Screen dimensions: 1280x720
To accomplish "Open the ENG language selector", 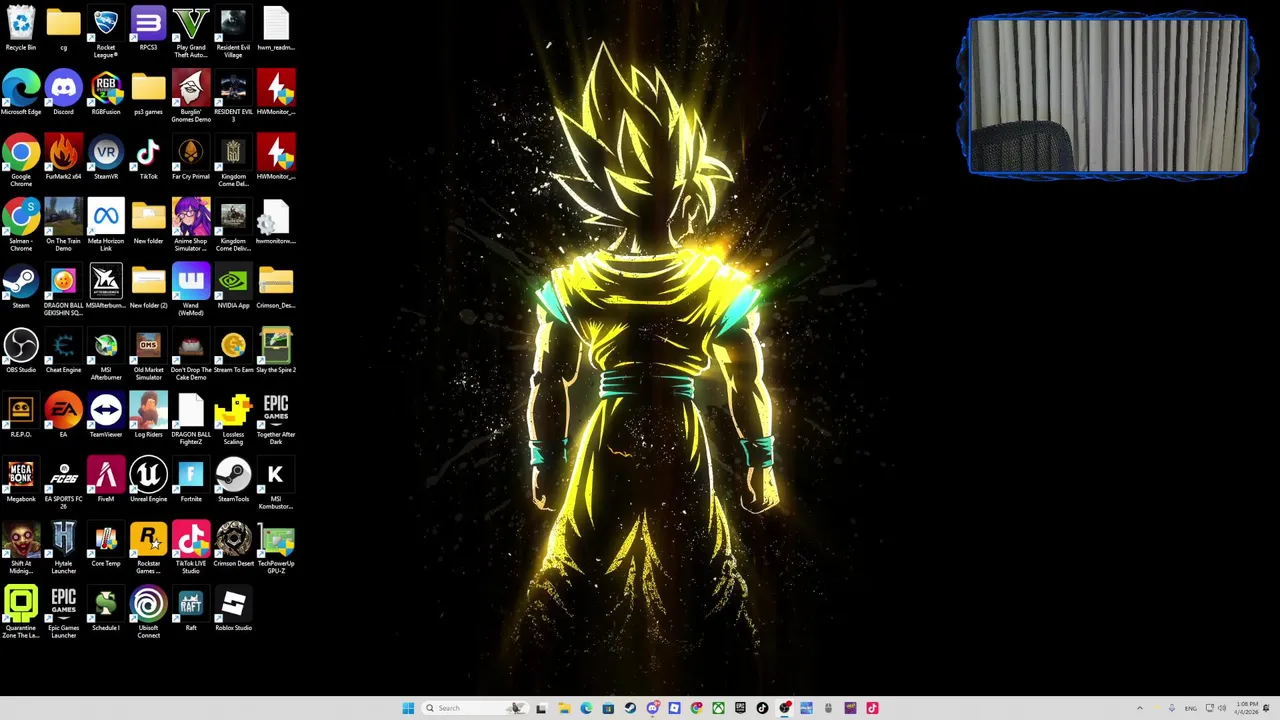I will [x=1191, y=708].
